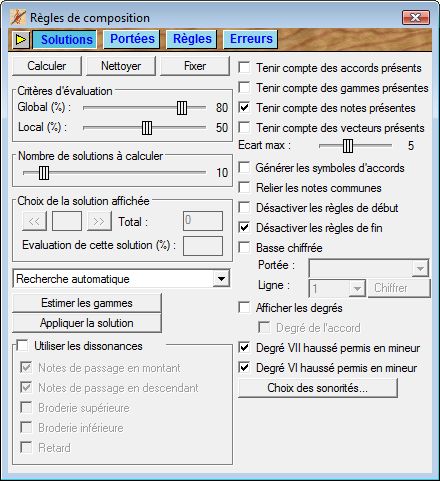This screenshot has height=481, width=440.
Task: Click the previous solution << button
Action: 34,221
